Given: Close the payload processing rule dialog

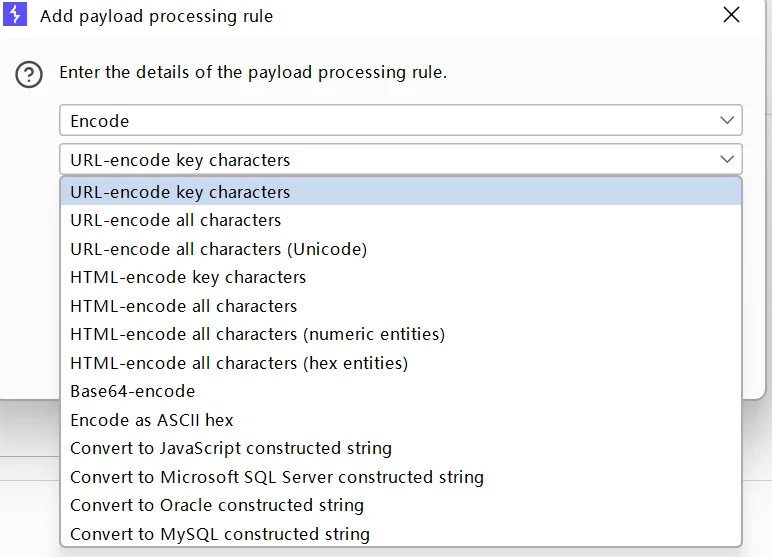Looking at the screenshot, I should (x=732, y=15).
